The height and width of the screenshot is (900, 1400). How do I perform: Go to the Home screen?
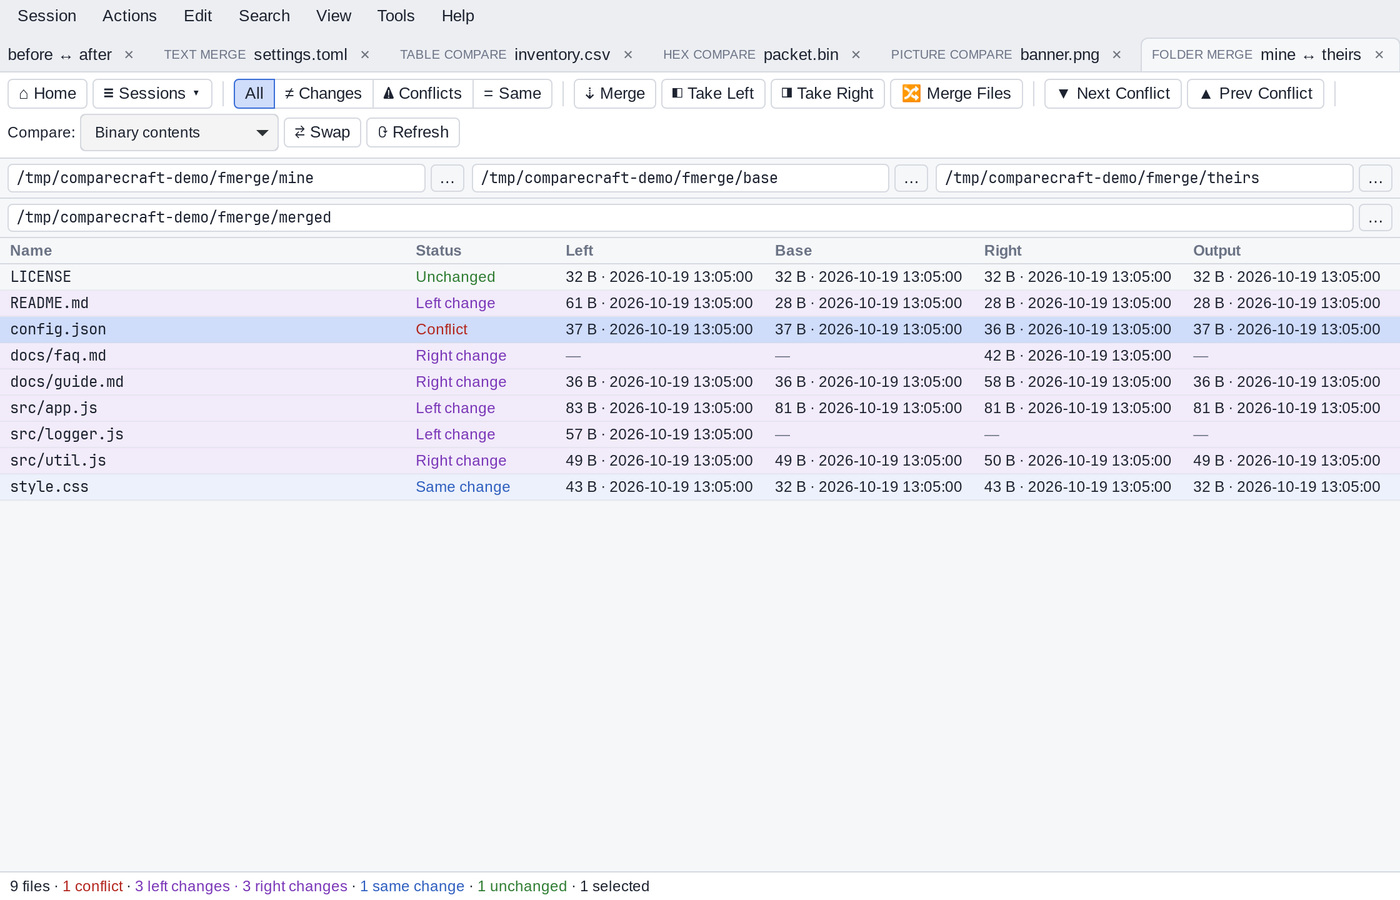pos(48,93)
